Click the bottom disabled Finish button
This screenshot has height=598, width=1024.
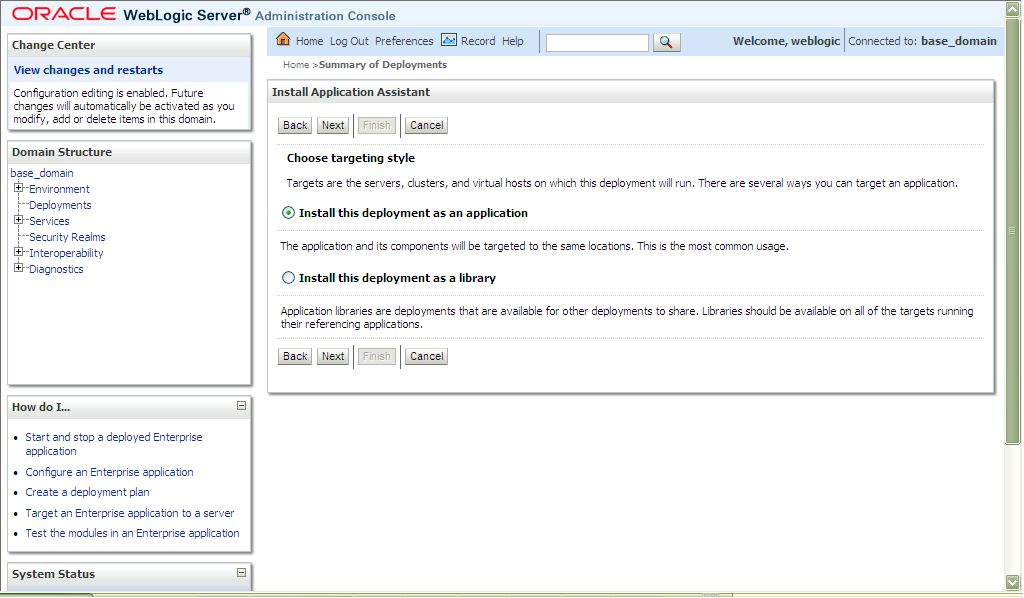point(377,356)
